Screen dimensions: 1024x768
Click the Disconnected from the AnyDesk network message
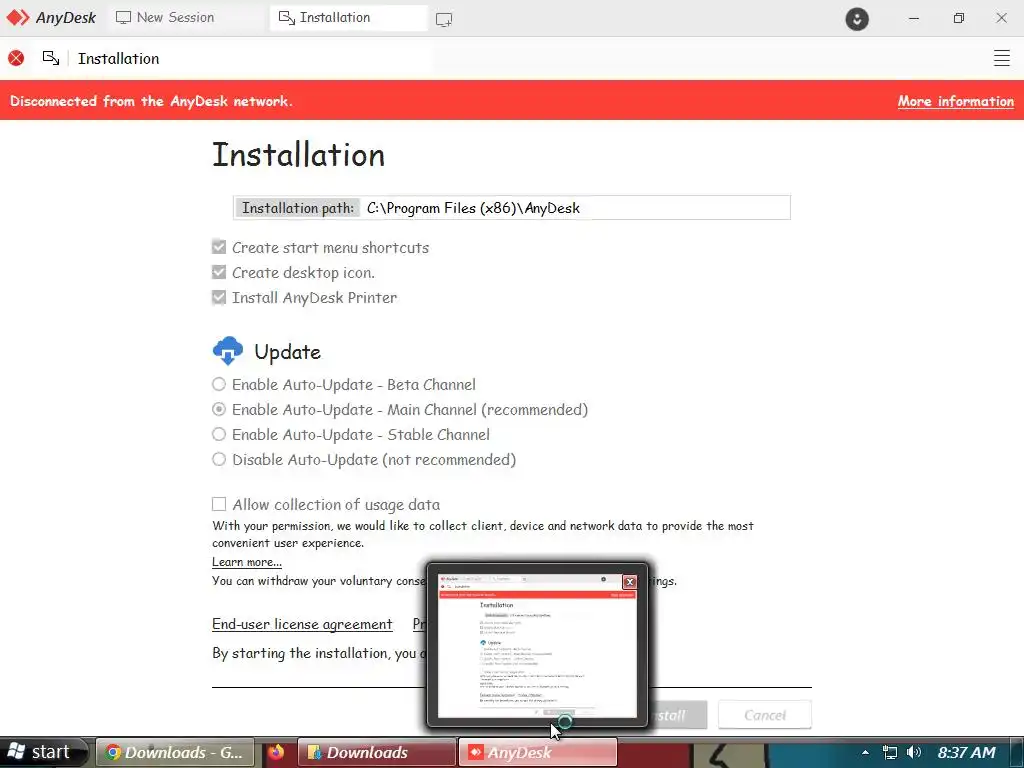point(152,101)
